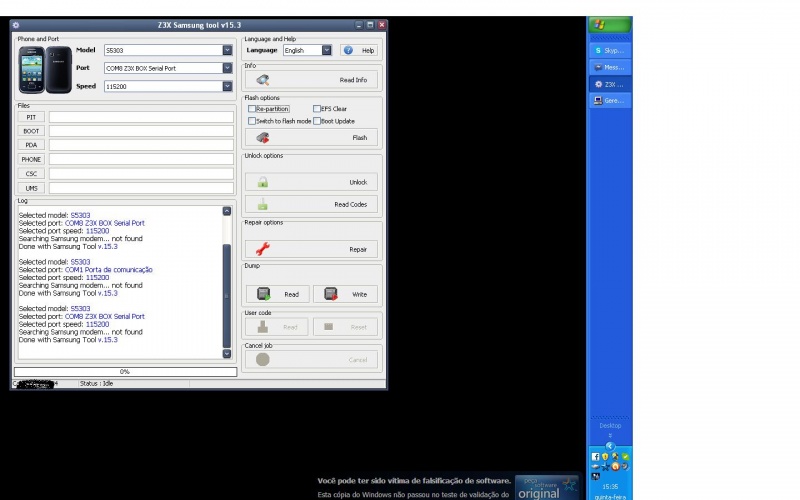Switch to the Messenger taskbar item

[x=609, y=67]
